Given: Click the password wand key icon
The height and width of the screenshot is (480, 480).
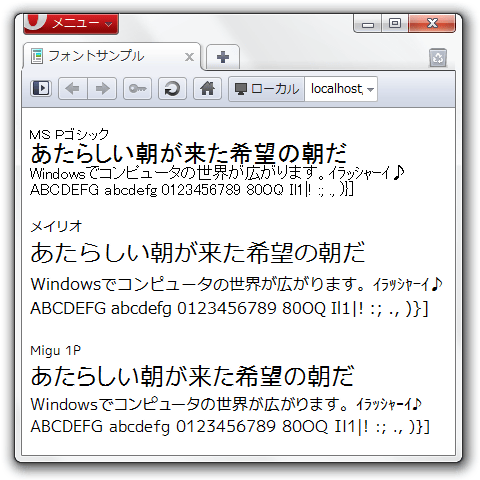Looking at the screenshot, I should pyautogui.click(x=137, y=89).
